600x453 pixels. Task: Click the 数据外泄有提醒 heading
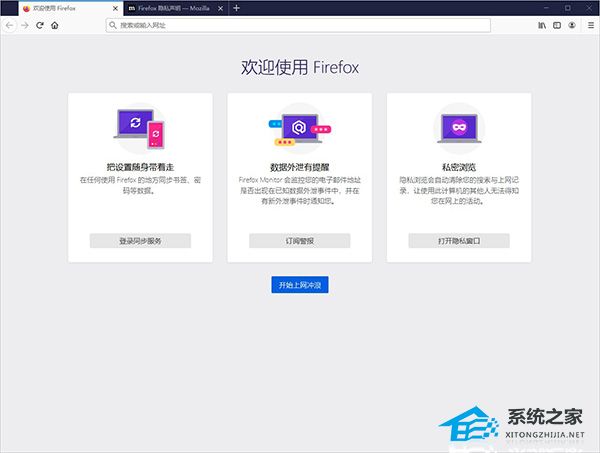tap(300, 167)
